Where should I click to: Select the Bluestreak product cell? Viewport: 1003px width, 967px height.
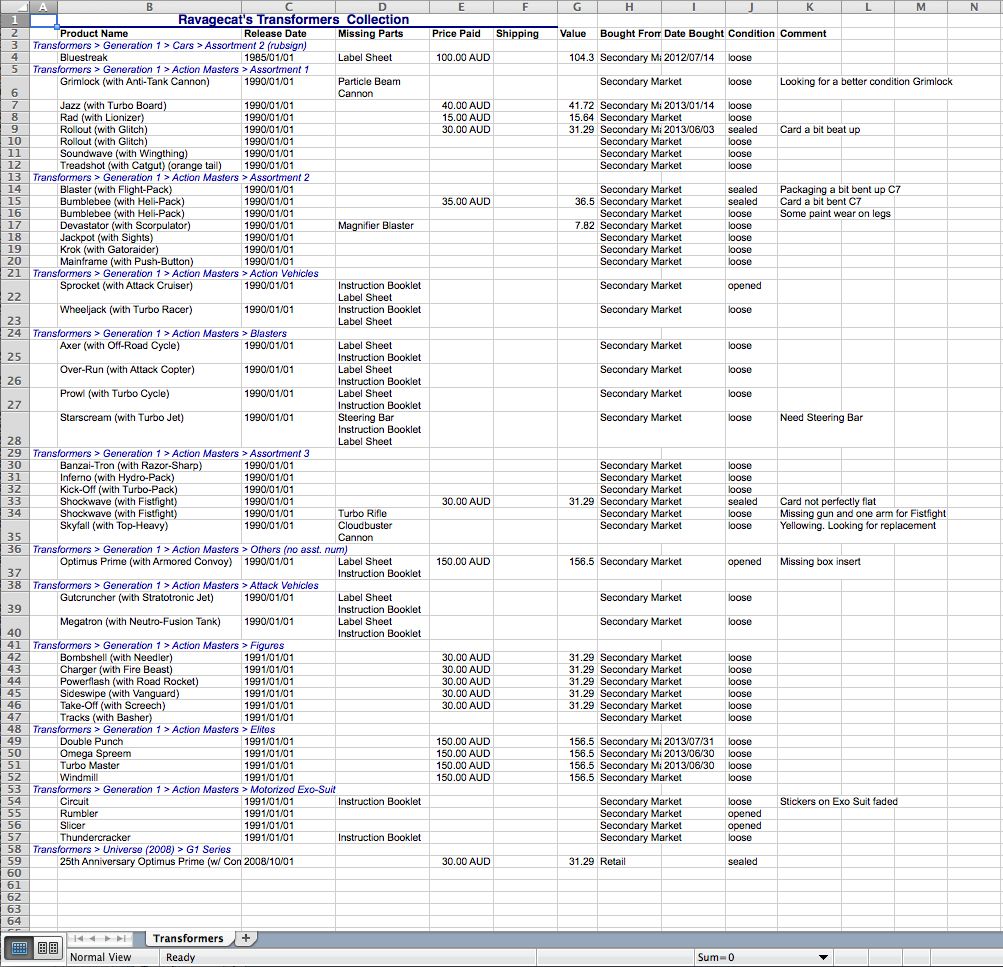tap(149, 58)
